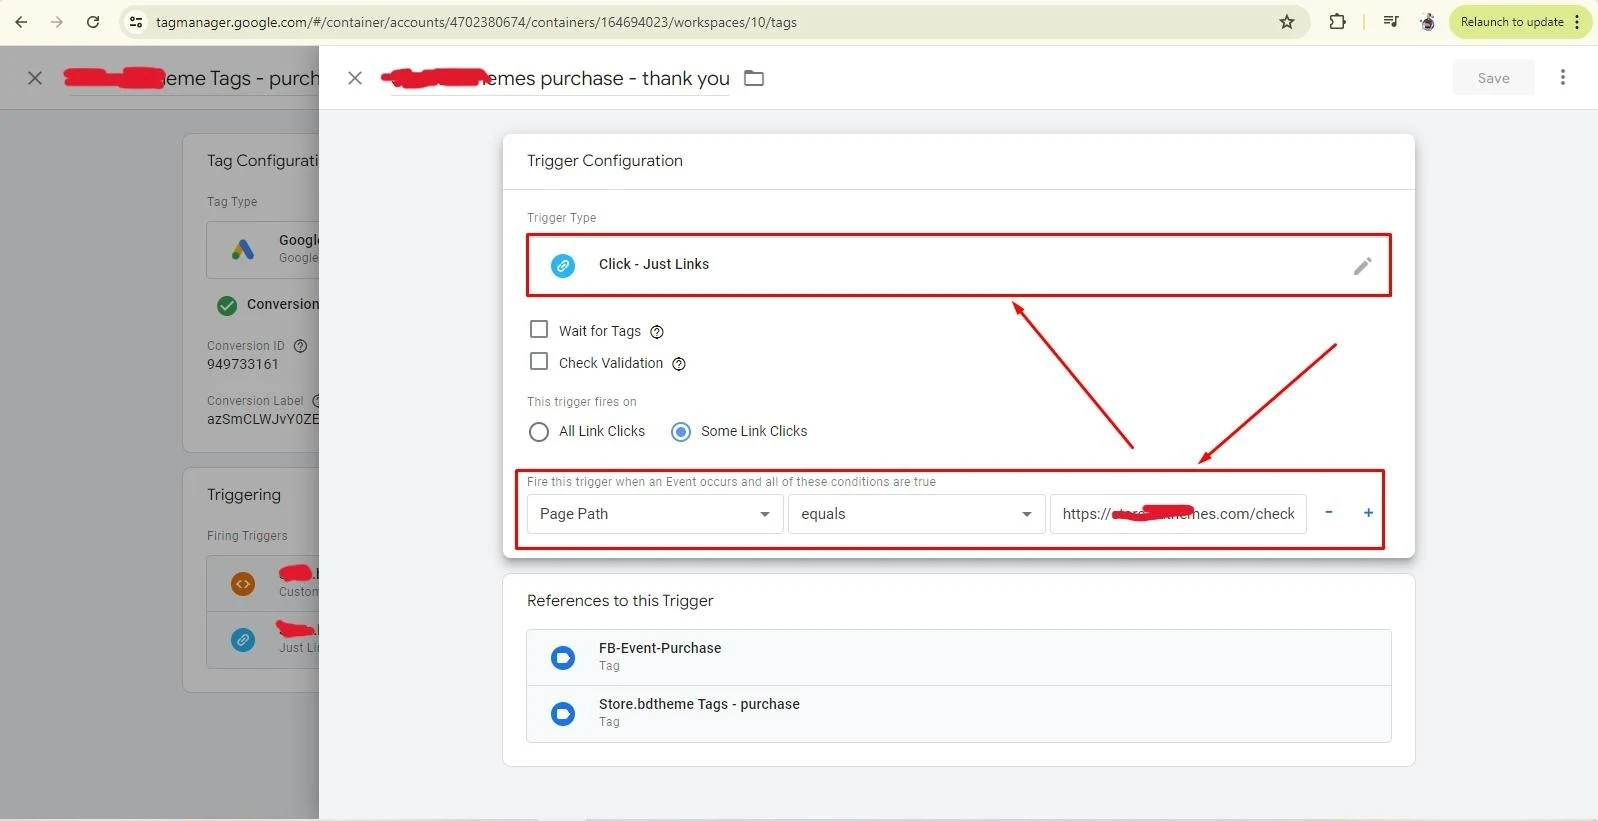Open the folder icon next to the trigger name

(x=754, y=78)
